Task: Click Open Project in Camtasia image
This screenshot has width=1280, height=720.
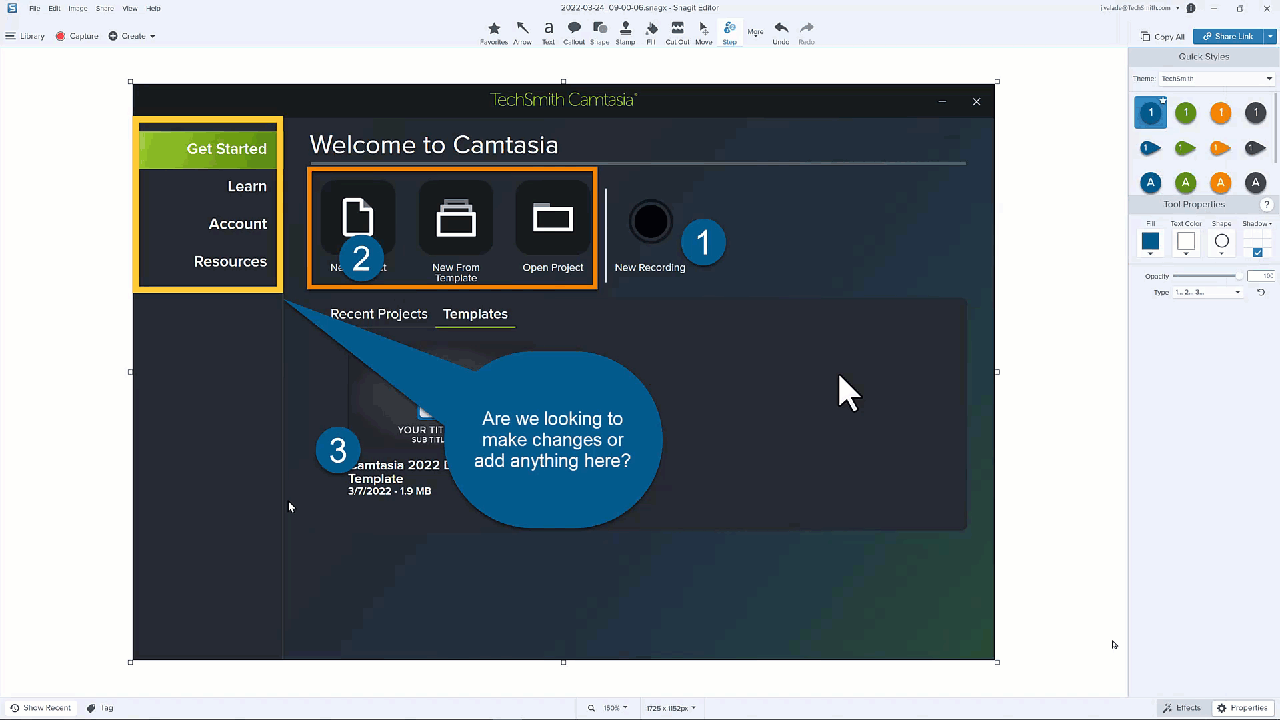Action: 553,228
